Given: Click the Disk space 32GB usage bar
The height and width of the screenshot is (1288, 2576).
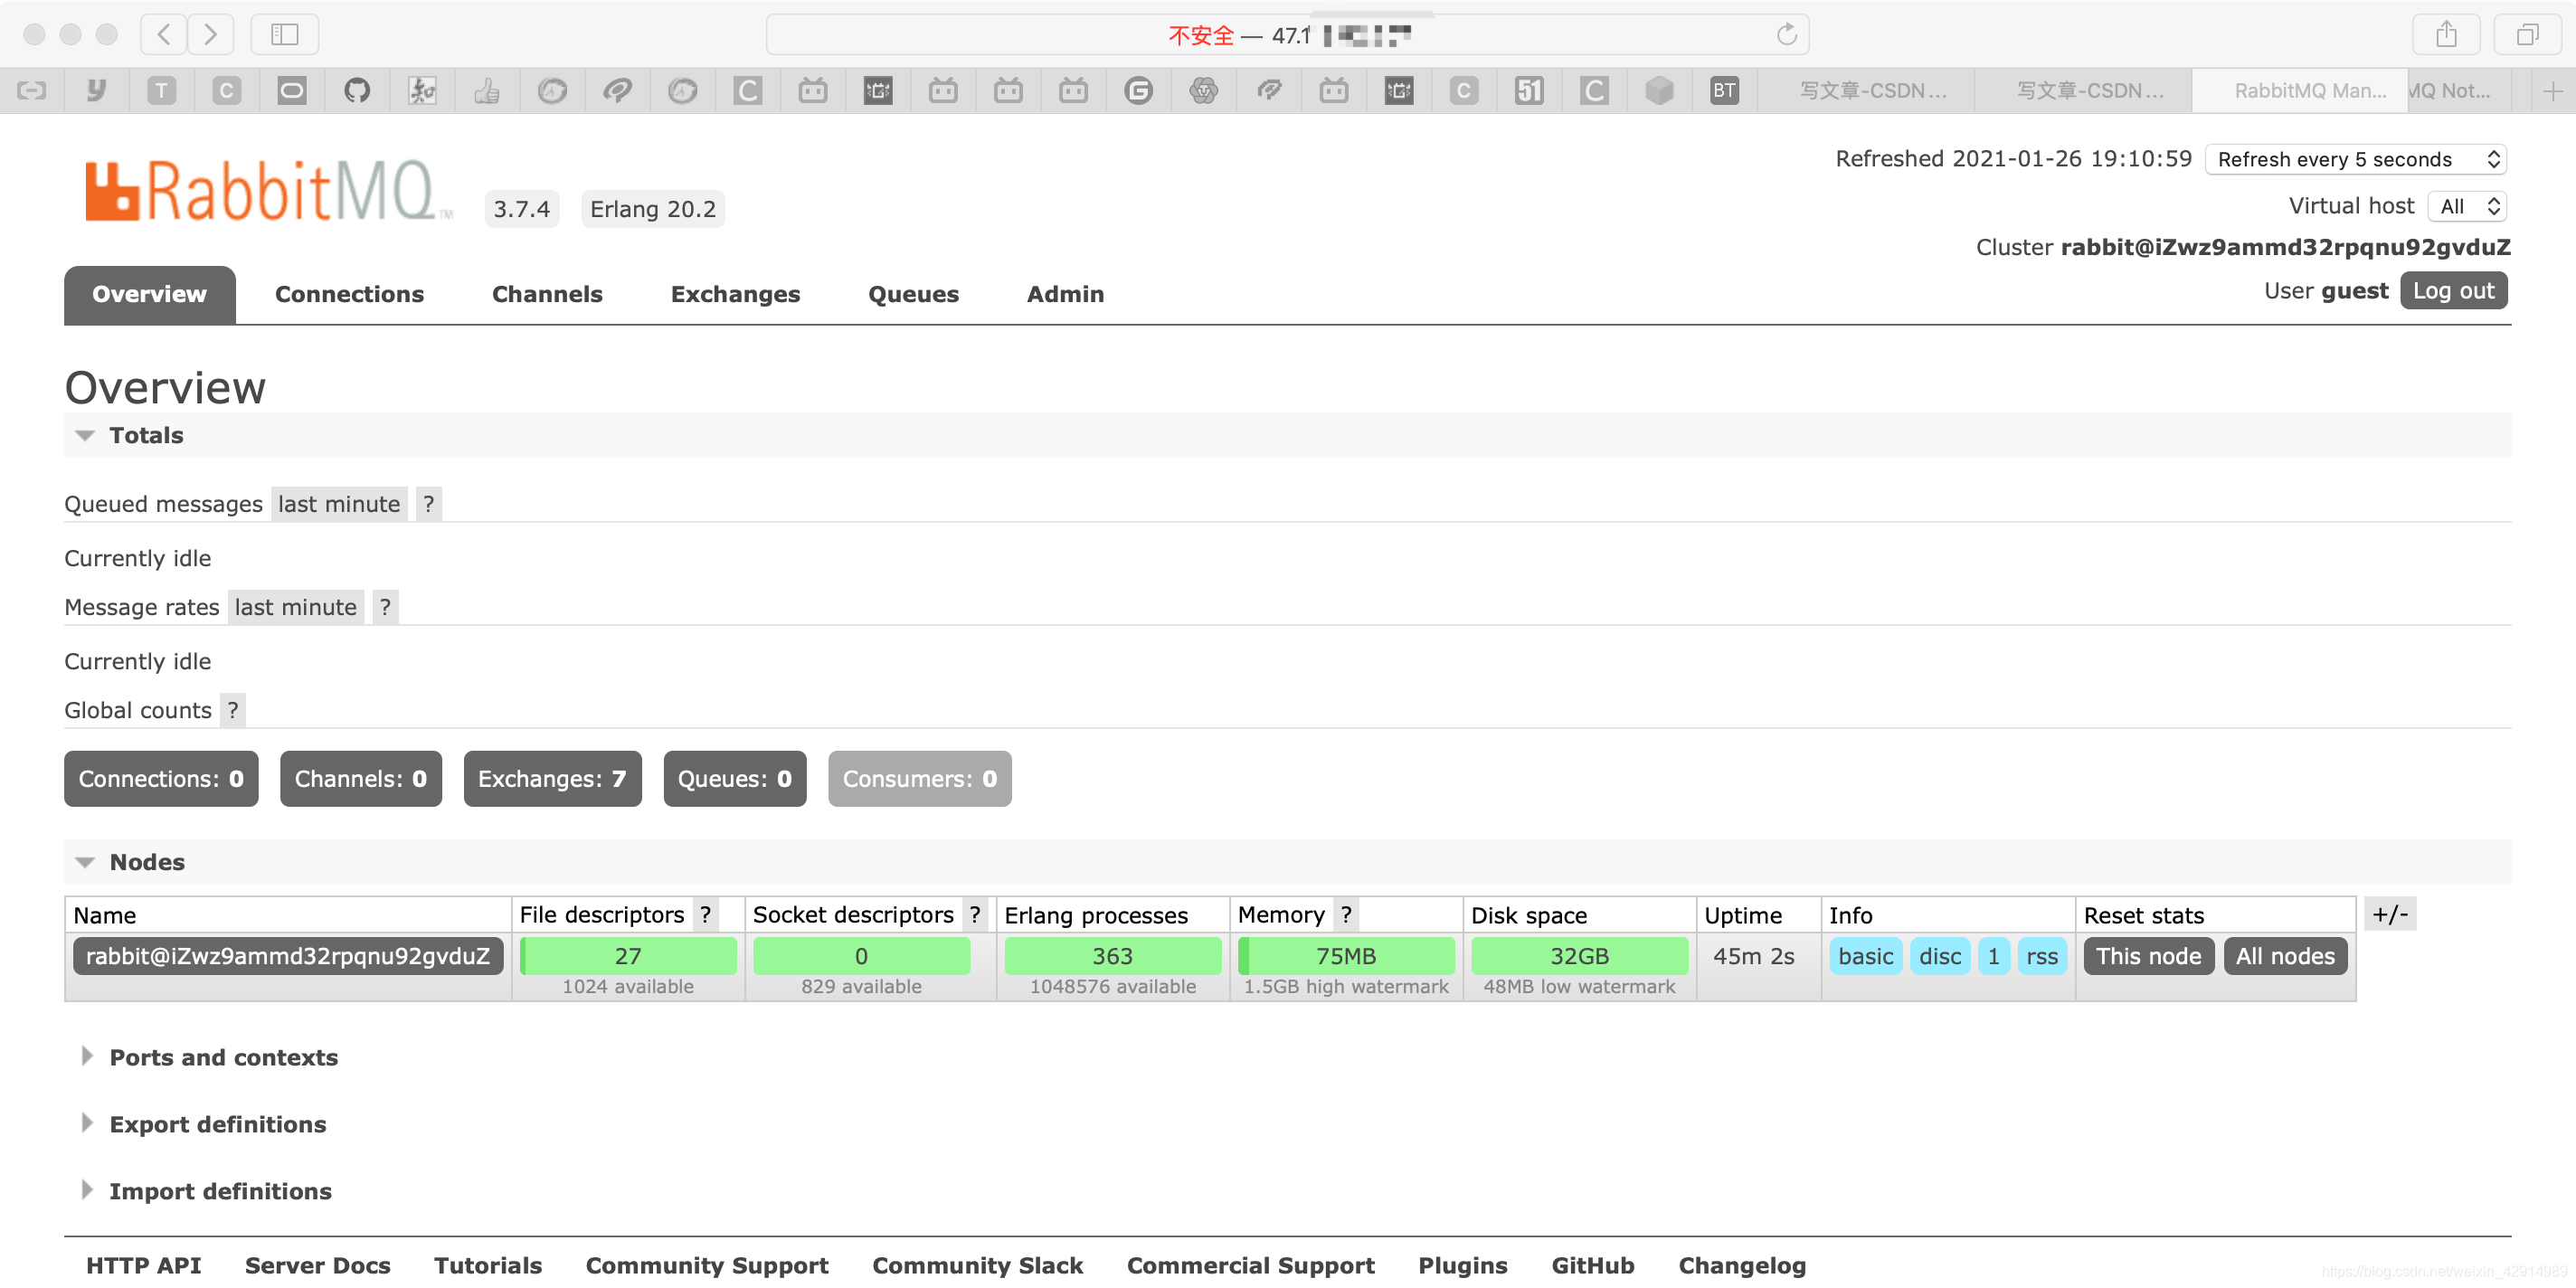Looking at the screenshot, I should click(1579, 956).
